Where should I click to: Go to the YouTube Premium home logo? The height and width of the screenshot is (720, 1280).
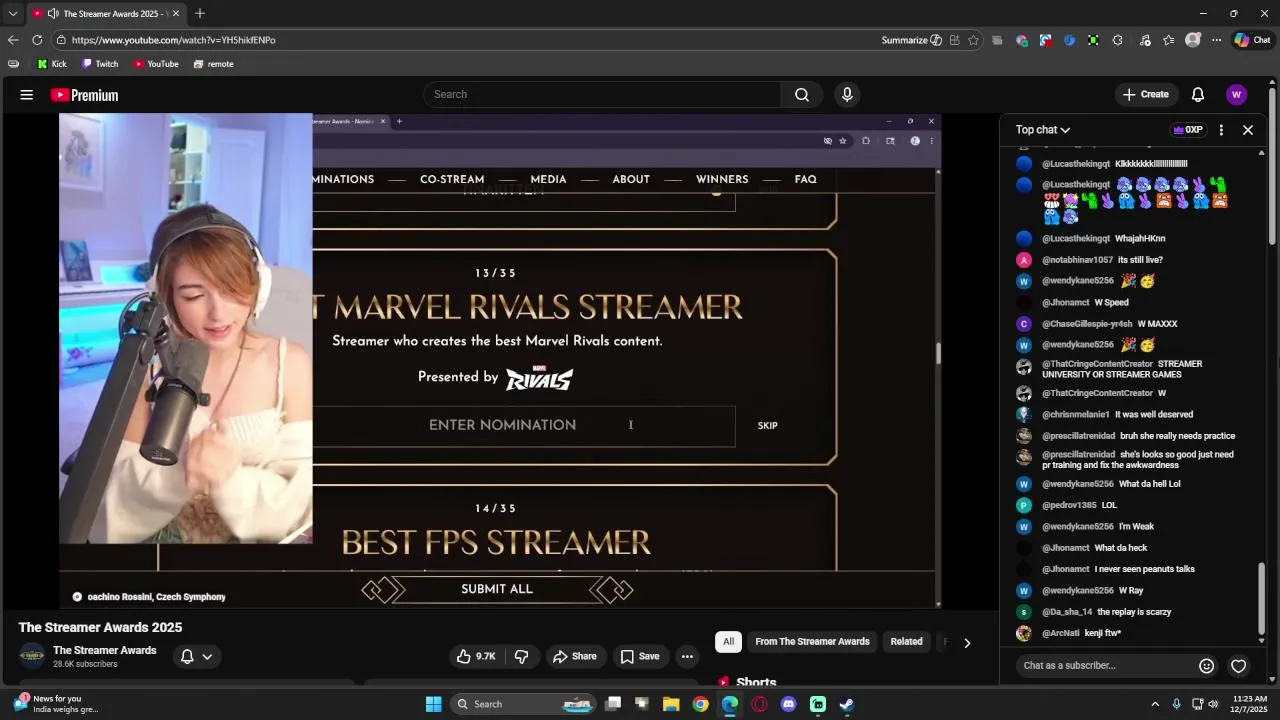point(85,95)
